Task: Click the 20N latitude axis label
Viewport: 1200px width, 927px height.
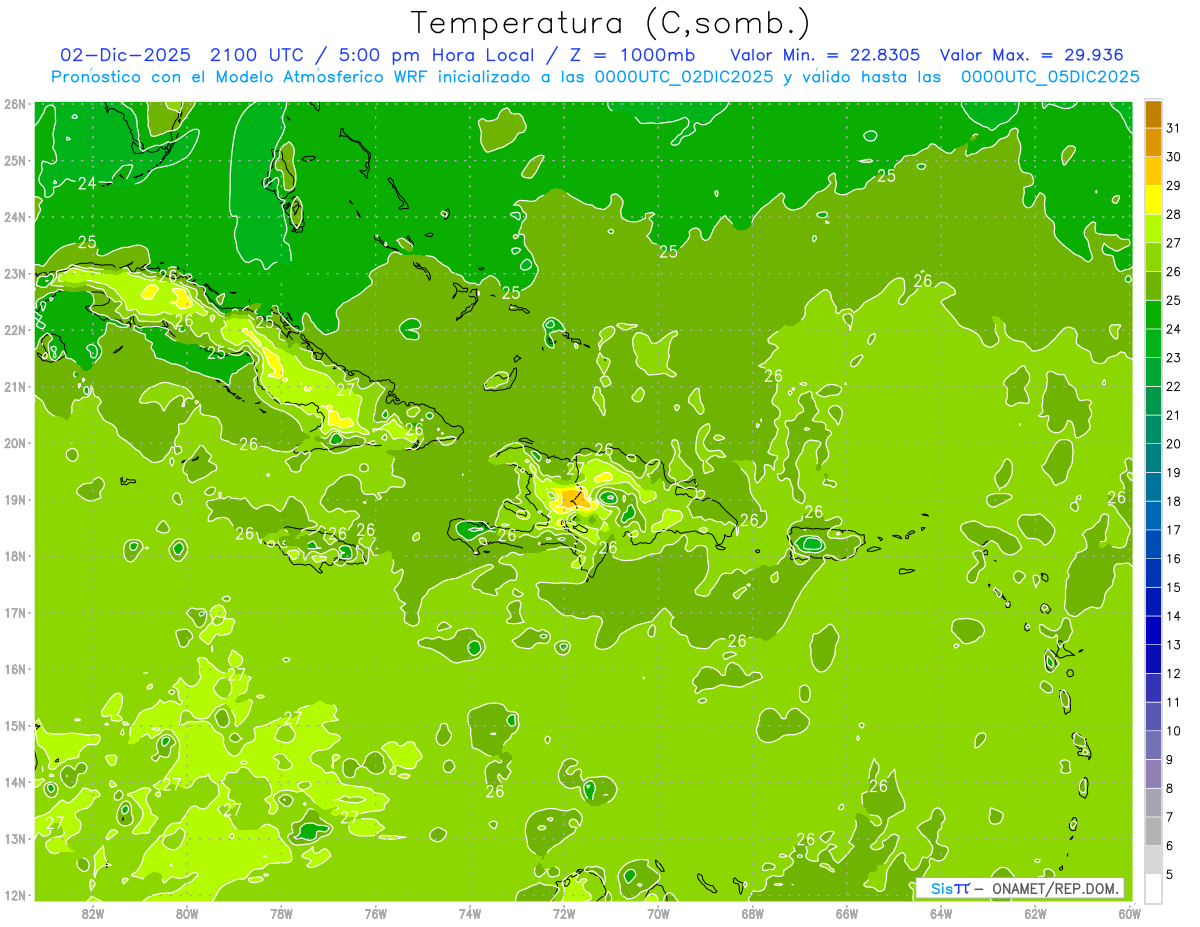Action: (14, 443)
